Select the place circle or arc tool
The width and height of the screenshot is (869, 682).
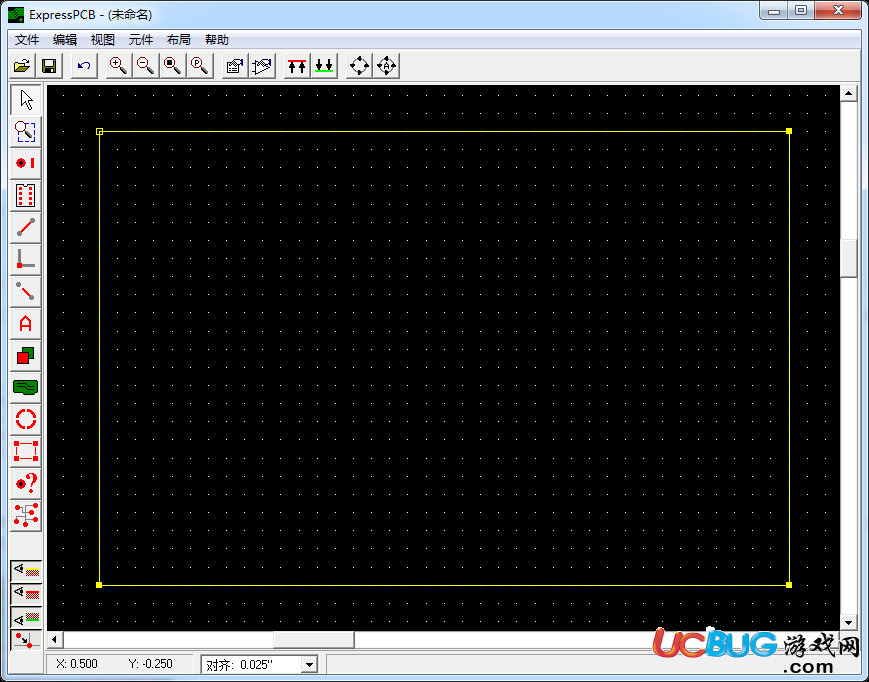25,419
